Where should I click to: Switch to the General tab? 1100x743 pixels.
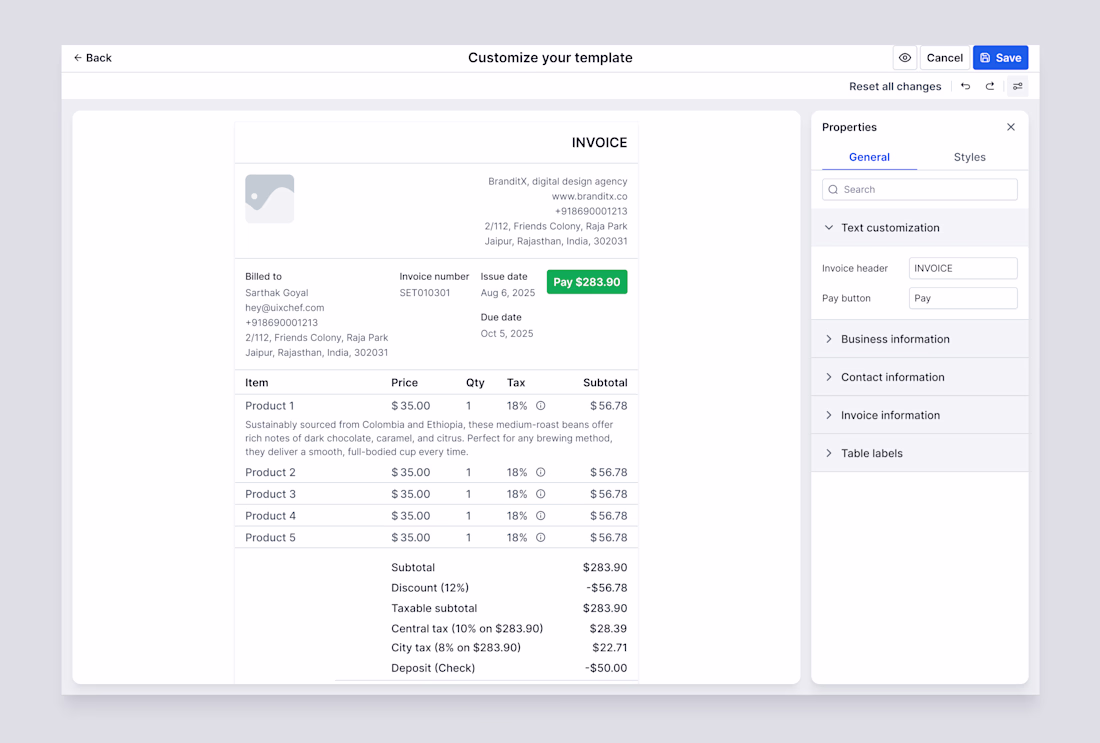tap(869, 157)
